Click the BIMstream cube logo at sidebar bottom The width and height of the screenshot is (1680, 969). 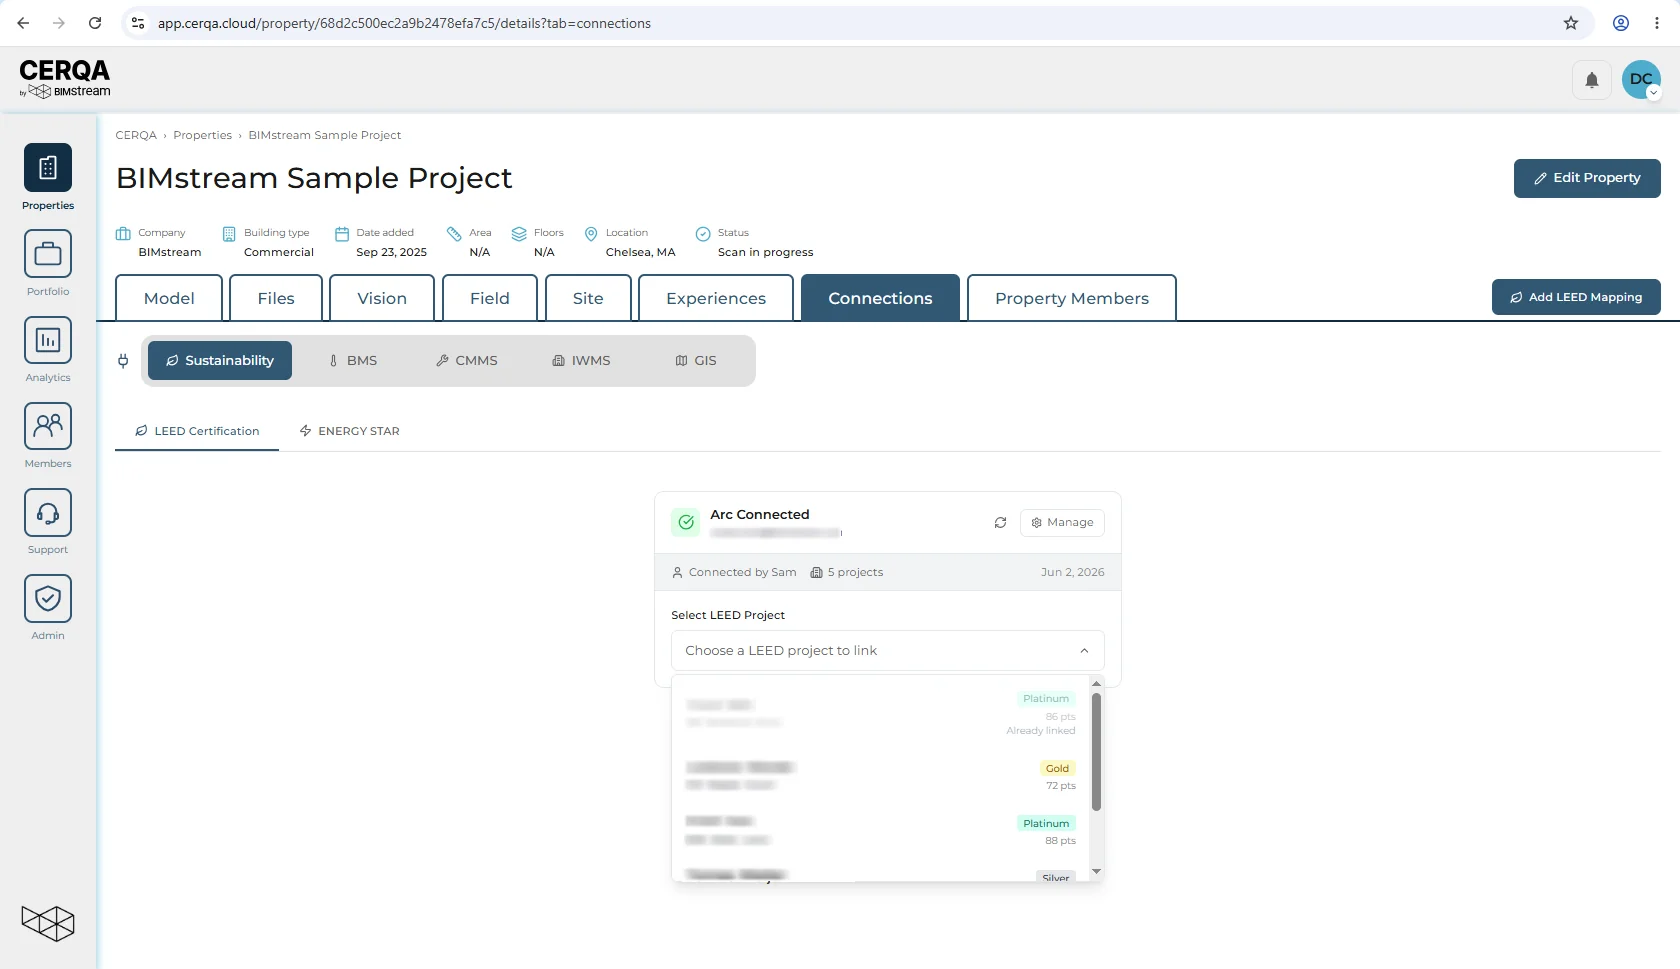(x=48, y=922)
